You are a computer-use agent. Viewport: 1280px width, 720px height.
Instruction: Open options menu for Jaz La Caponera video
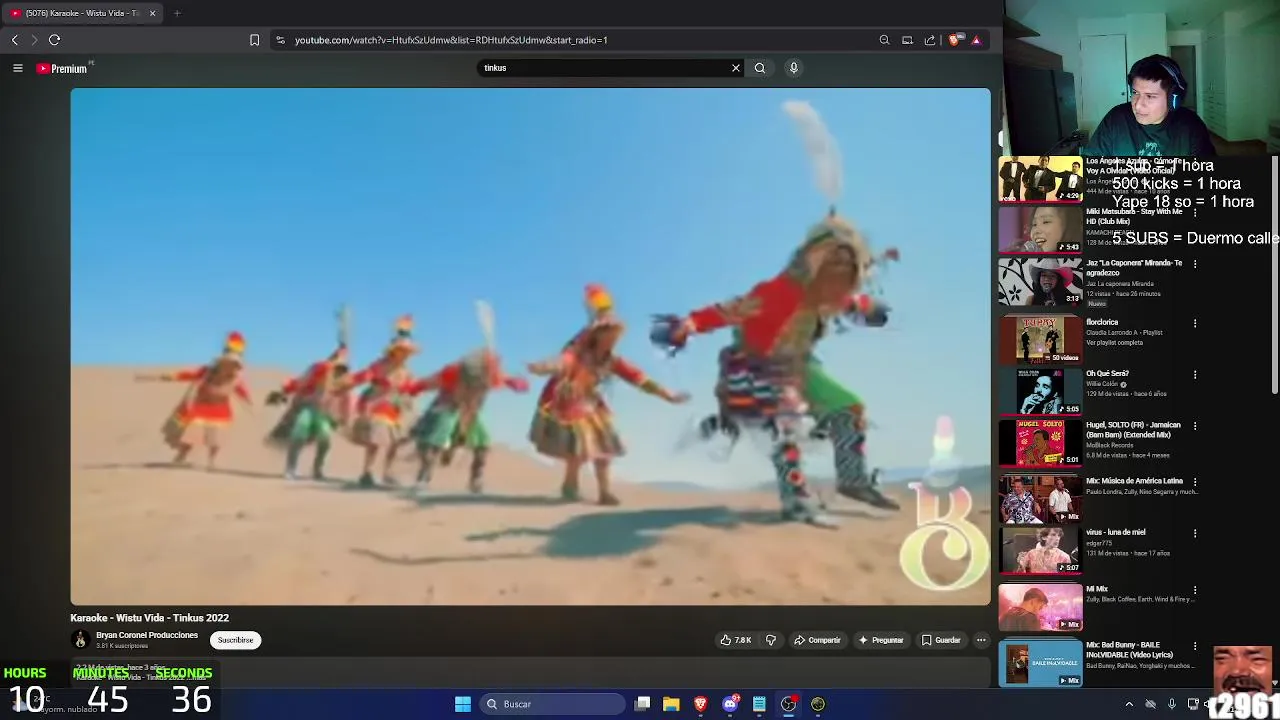(1195, 264)
